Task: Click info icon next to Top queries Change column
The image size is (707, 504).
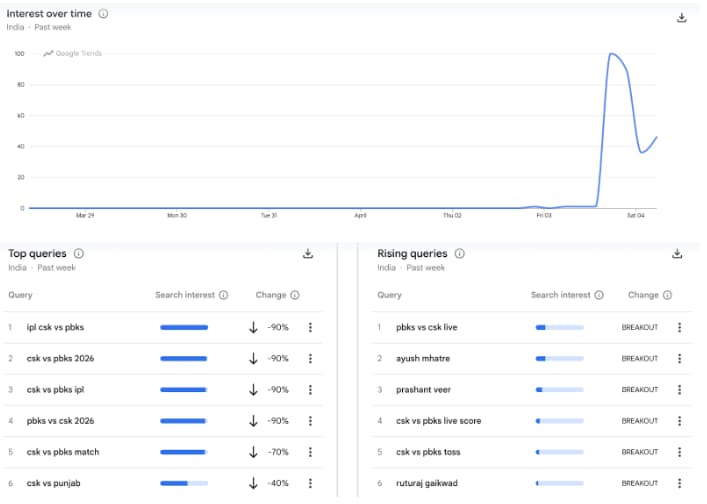Action: click(x=295, y=295)
